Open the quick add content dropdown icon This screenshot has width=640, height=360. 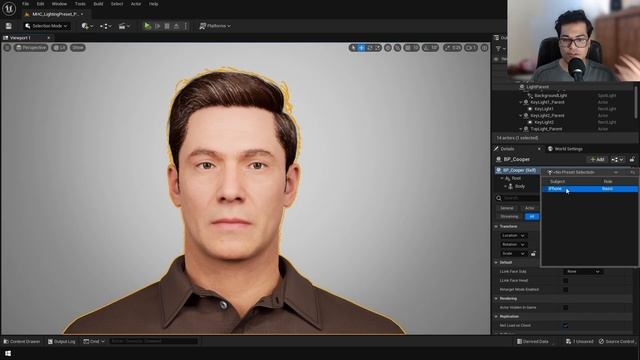tap(87, 26)
